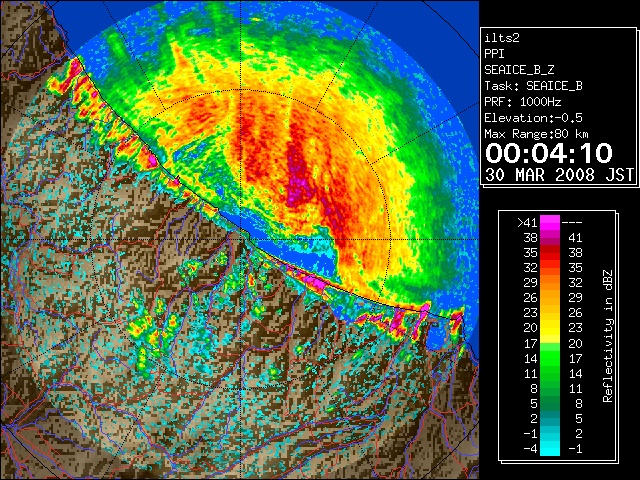Click the 'Max Range:80 km' line

(536, 134)
